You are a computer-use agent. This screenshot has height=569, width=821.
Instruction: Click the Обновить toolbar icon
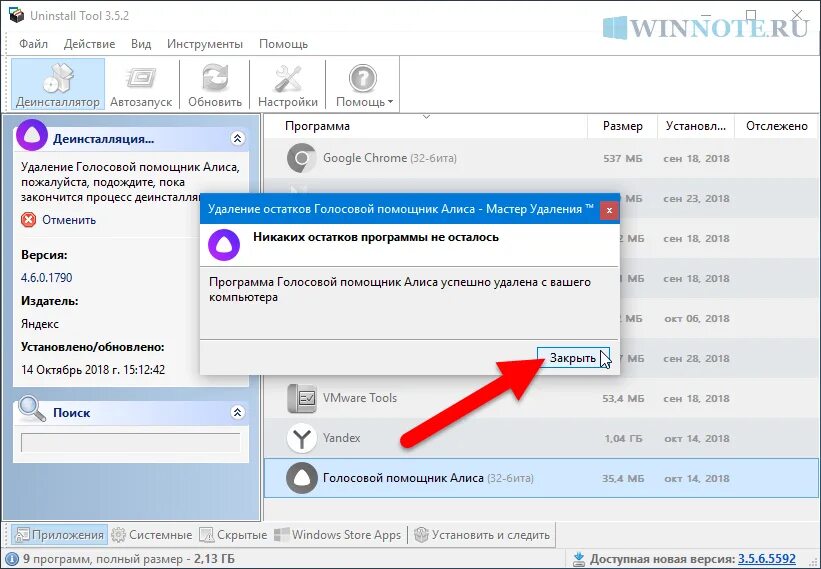point(215,85)
